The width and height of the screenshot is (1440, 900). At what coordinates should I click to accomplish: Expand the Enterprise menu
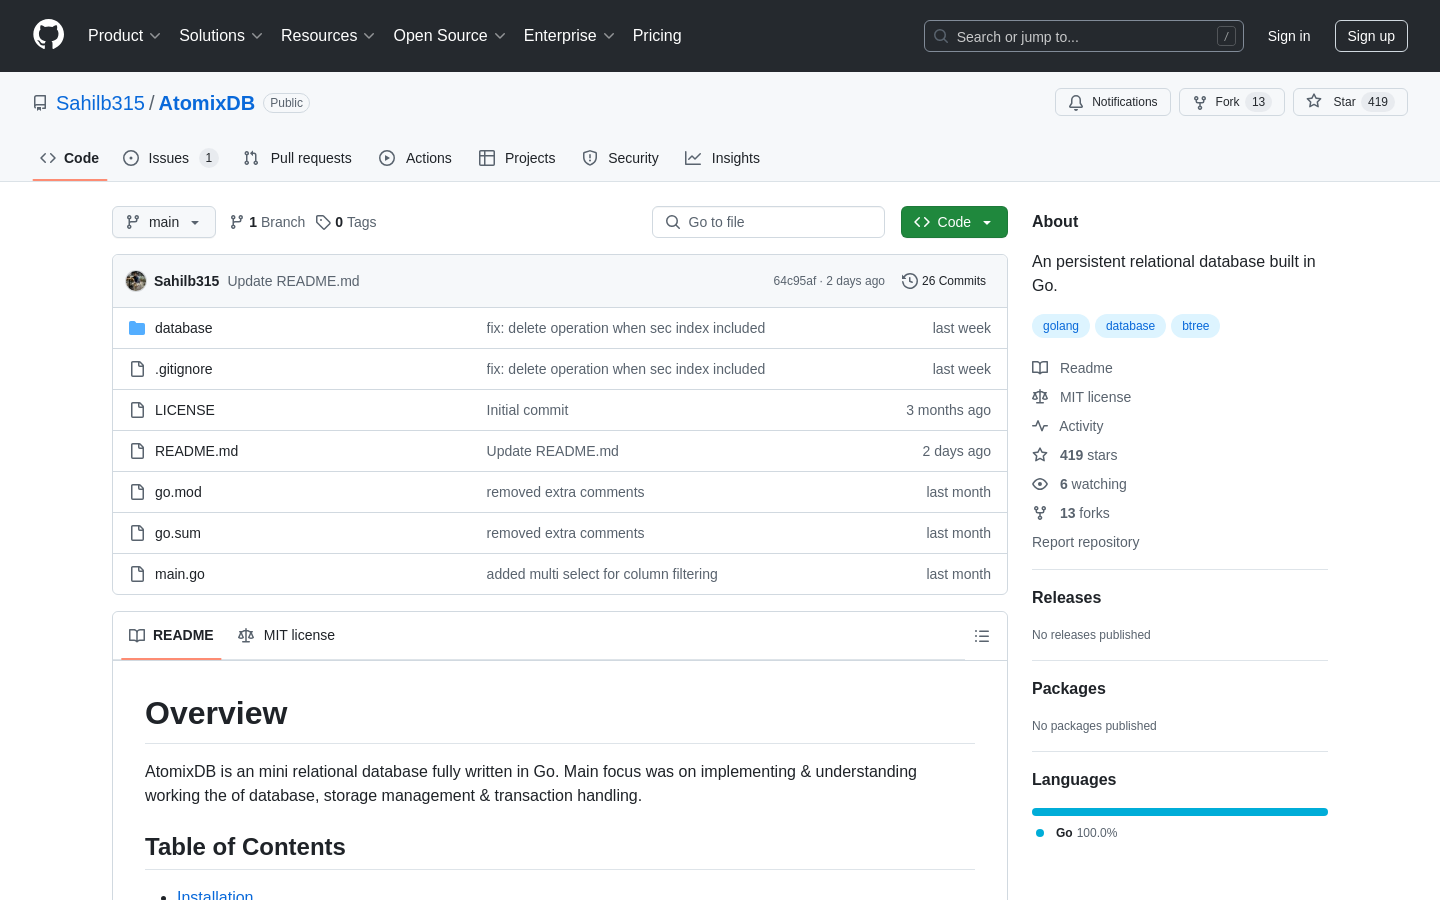[x=569, y=35]
